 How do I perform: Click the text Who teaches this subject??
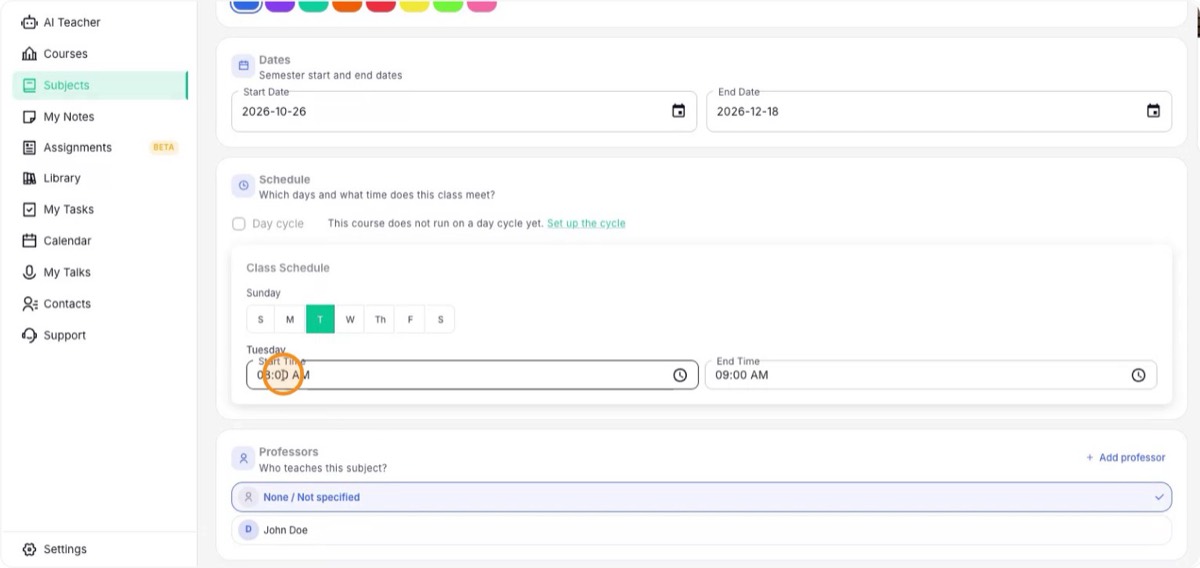tap(323, 468)
